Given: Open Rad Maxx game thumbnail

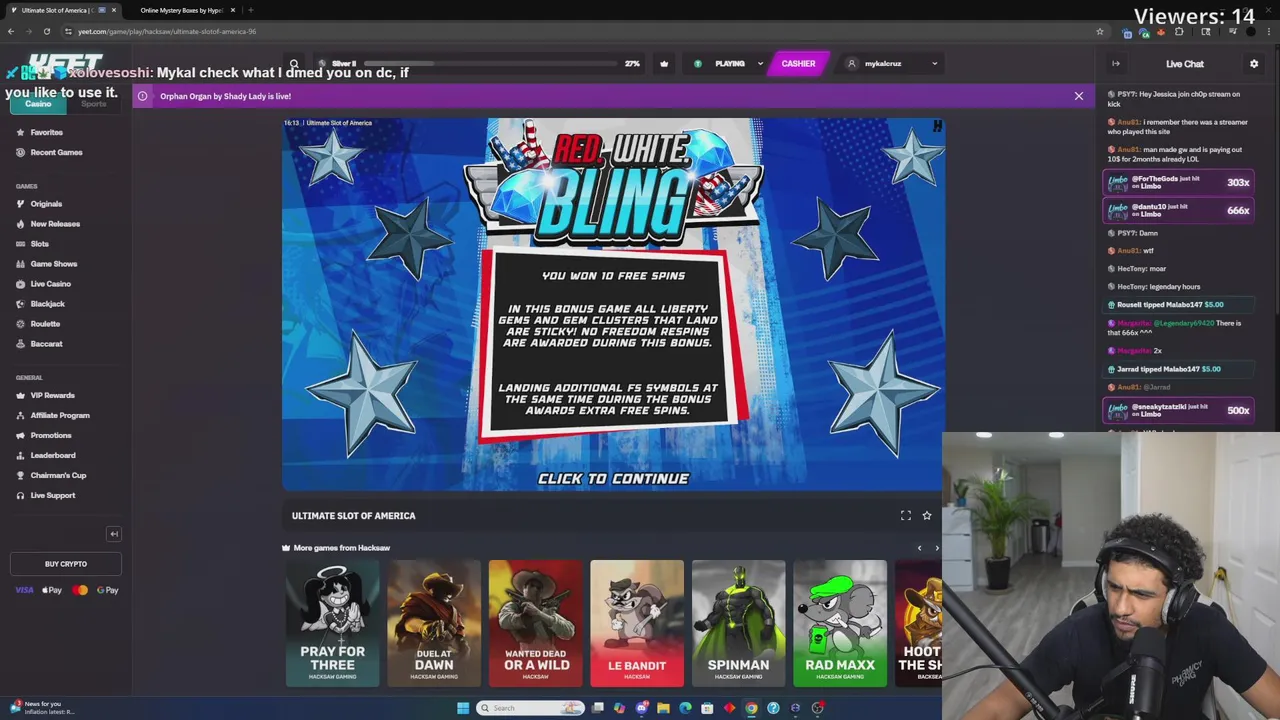Looking at the screenshot, I should 840,623.
